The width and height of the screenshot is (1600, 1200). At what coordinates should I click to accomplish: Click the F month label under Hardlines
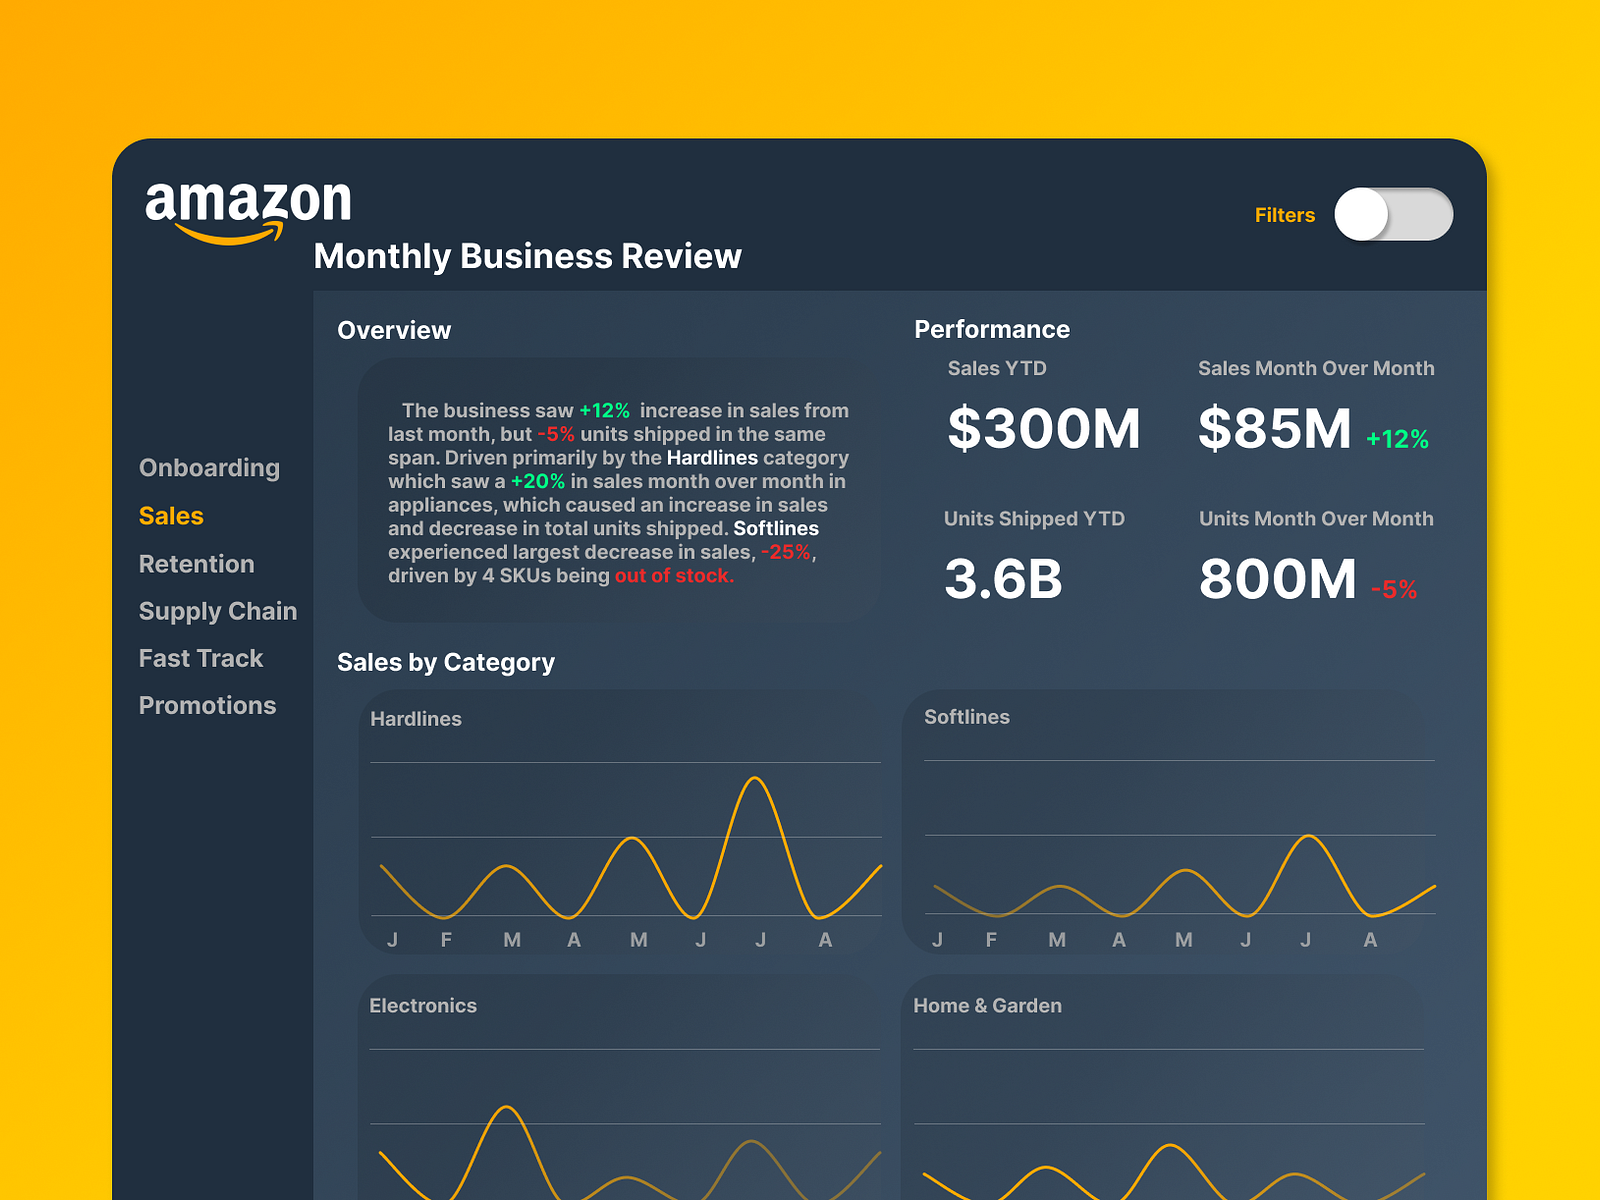click(x=446, y=940)
